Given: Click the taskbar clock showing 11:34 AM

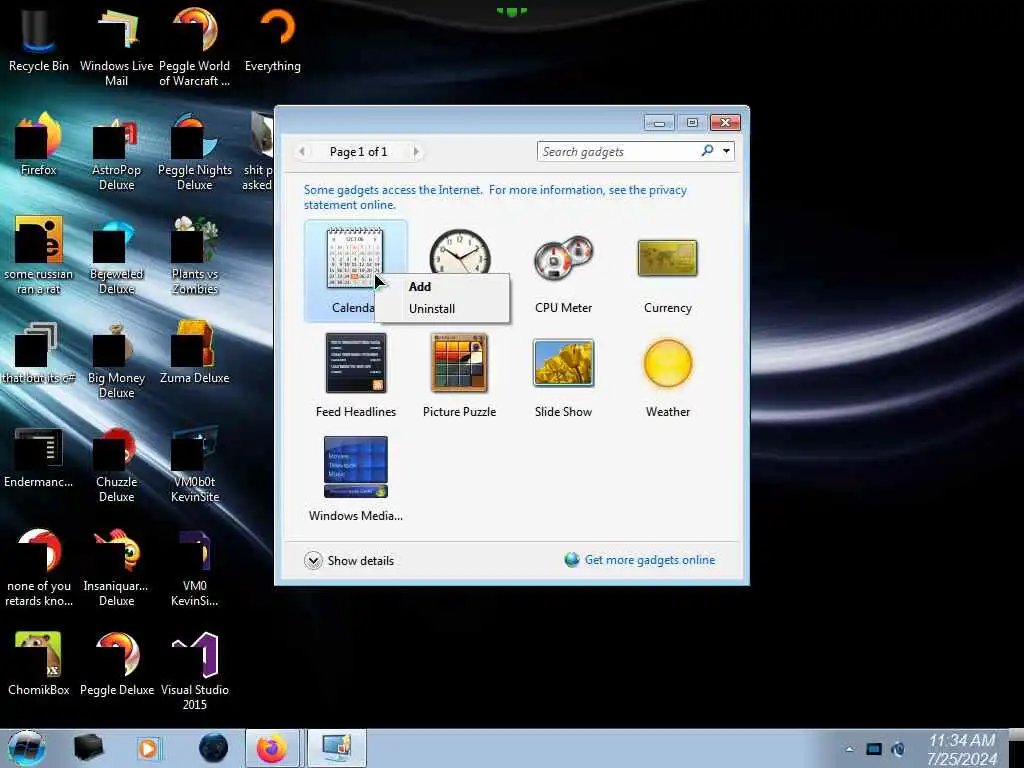Looking at the screenshot, I should click(x=962, y=749).
